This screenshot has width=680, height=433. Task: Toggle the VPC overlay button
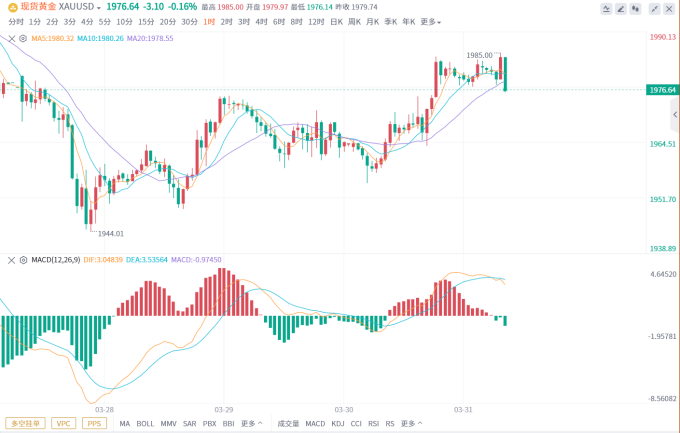pos(63,423)
